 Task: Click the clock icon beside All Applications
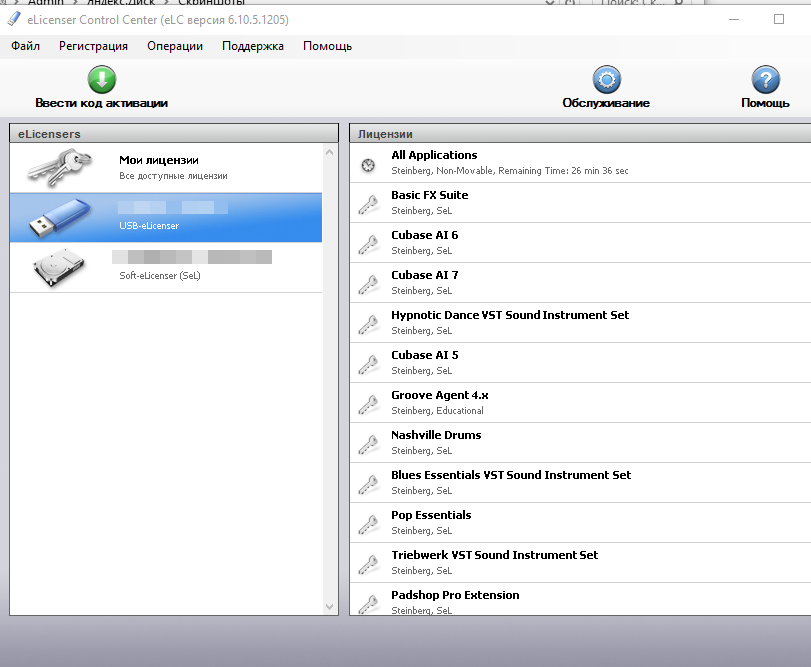coord(368,165)
